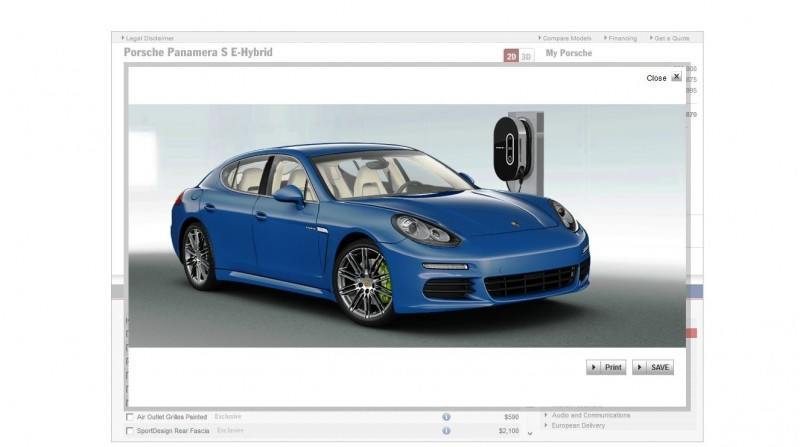Save the configured Porsche image
Screen dimensions: 800x447
pyautogui.click(x=653, y=367)
